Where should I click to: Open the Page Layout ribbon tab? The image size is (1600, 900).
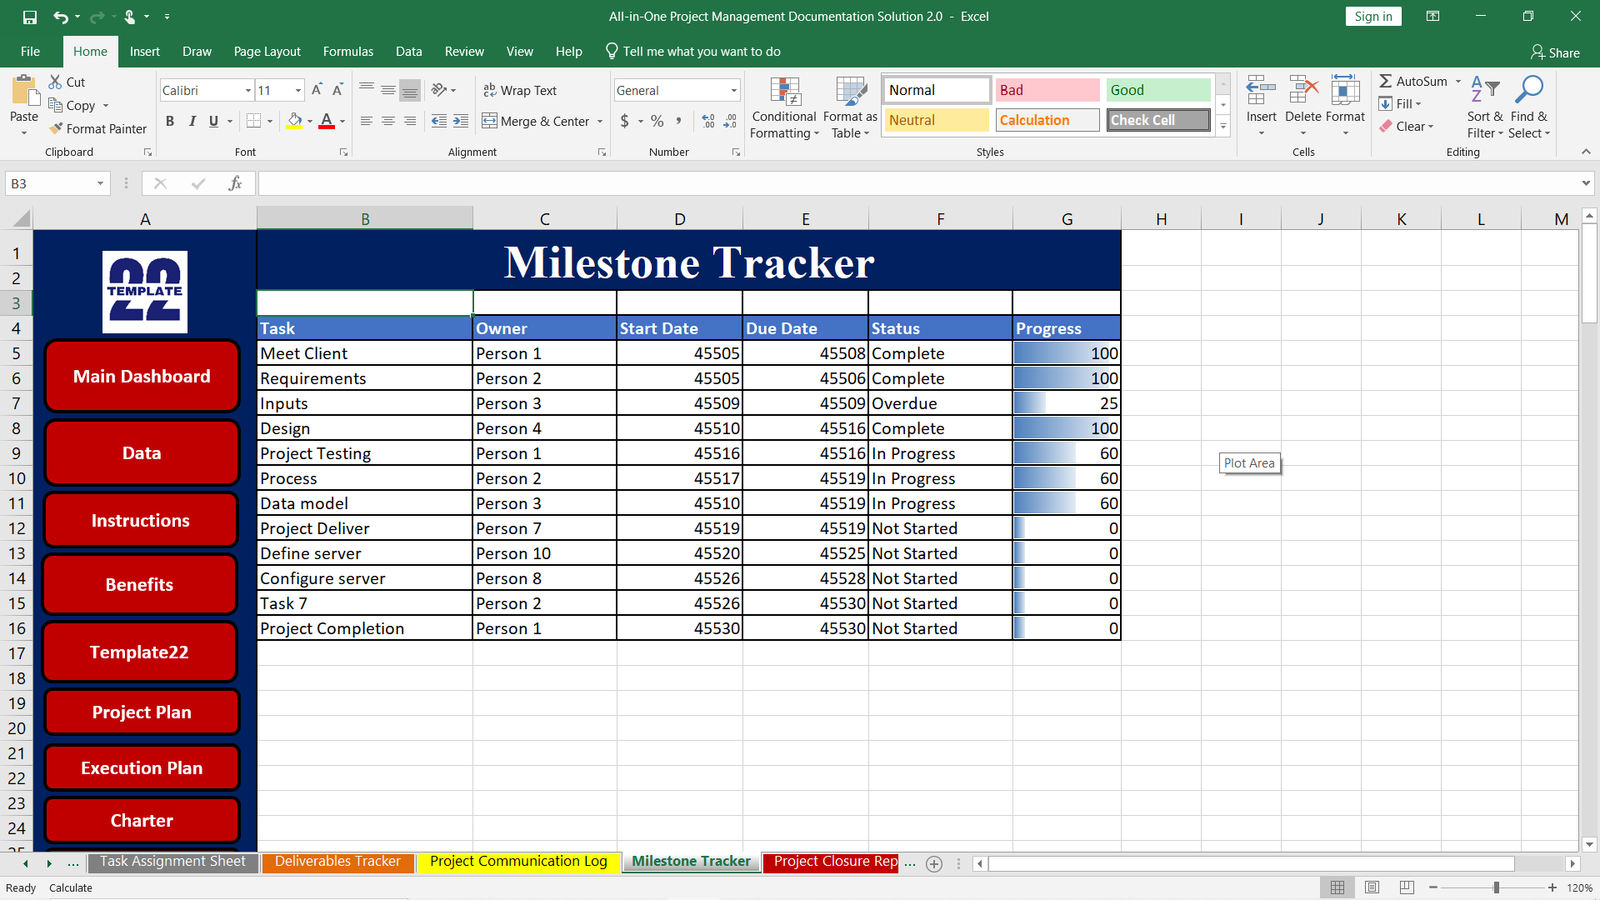pos(267,51)
